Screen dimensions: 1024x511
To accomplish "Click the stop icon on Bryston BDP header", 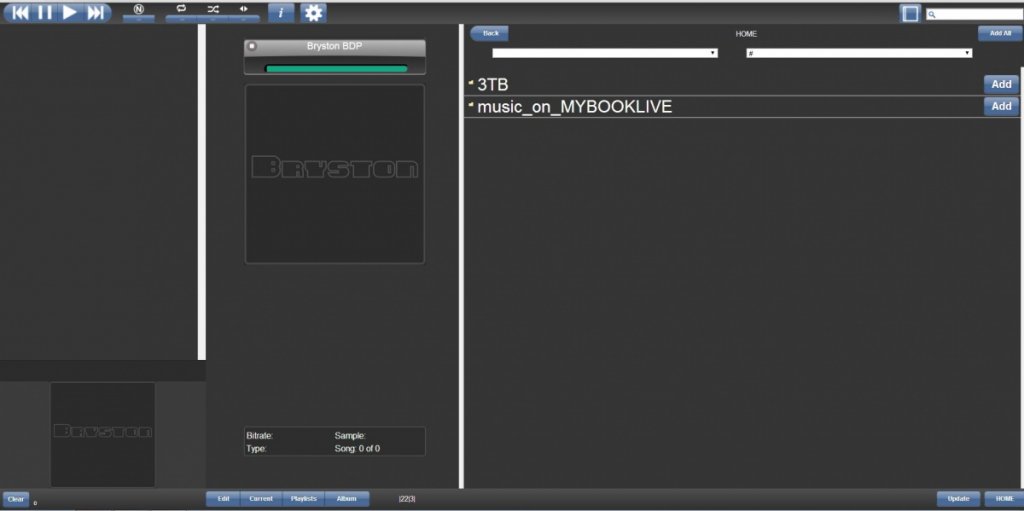I will [x=253, y=46].
